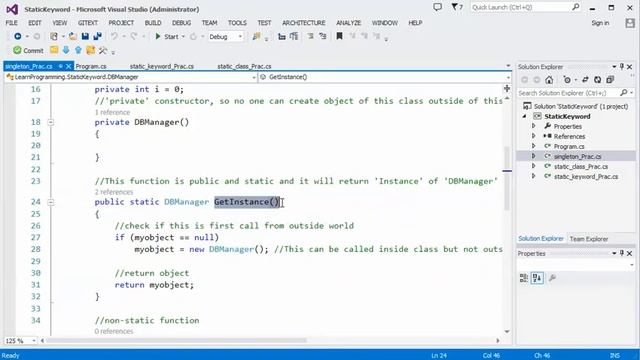
Task: Click '0 references' CodeLens at bottom
Action: 114,331
